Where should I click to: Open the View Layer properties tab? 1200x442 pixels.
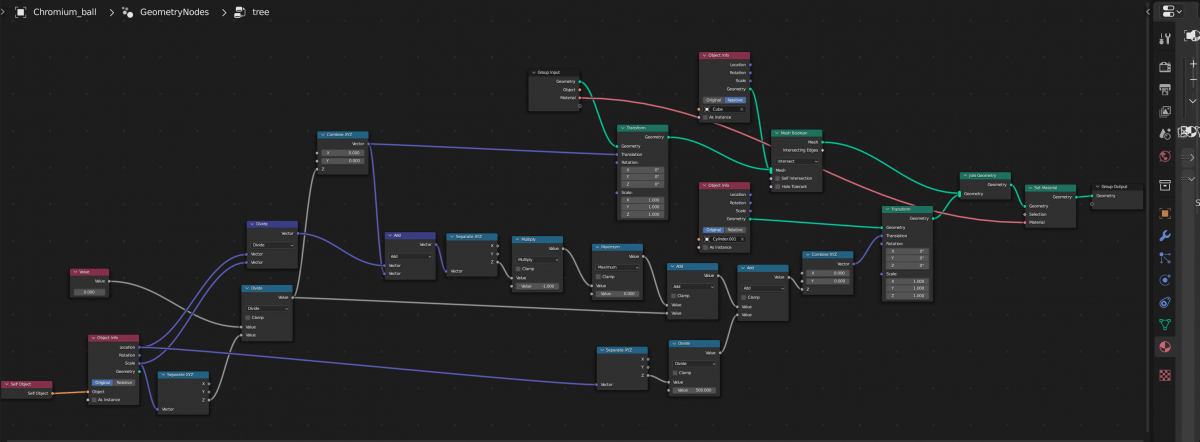[1164, 109]
